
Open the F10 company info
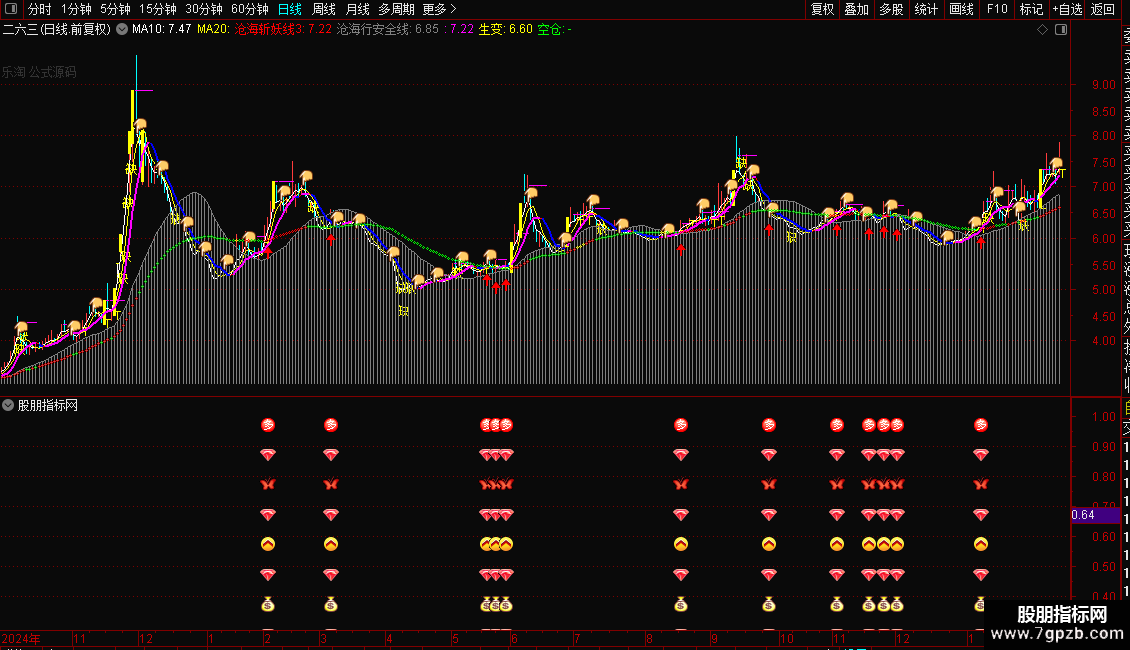point(996,9)
